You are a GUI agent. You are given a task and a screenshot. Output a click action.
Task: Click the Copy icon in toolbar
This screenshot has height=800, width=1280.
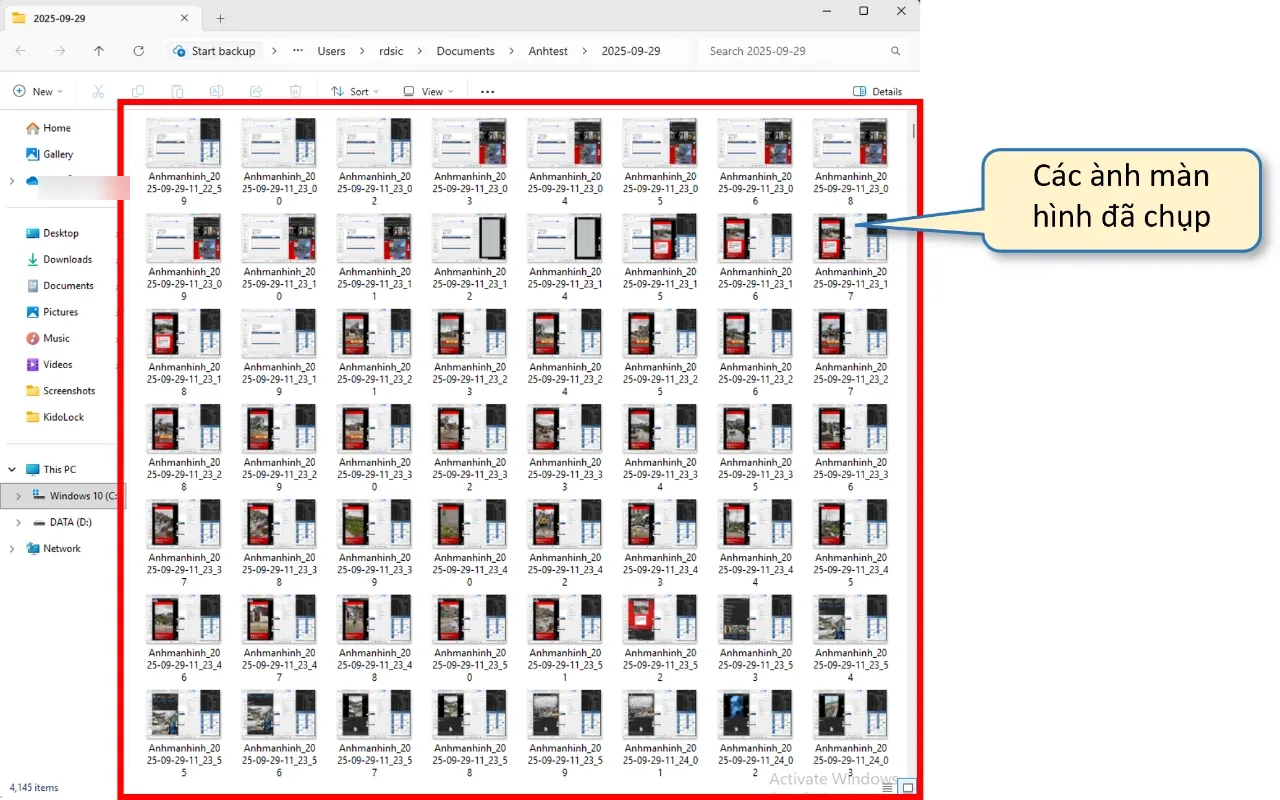pos(138,91)
